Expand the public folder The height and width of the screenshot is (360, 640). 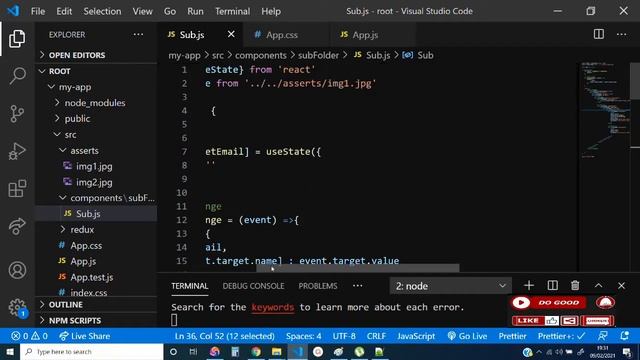(x=96, y=118)
